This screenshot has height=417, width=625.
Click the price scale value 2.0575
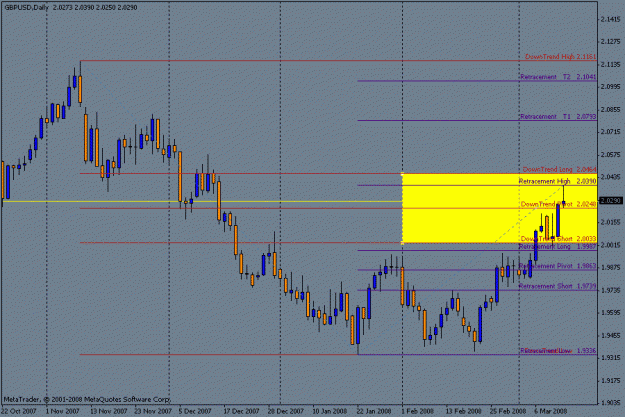611,154
